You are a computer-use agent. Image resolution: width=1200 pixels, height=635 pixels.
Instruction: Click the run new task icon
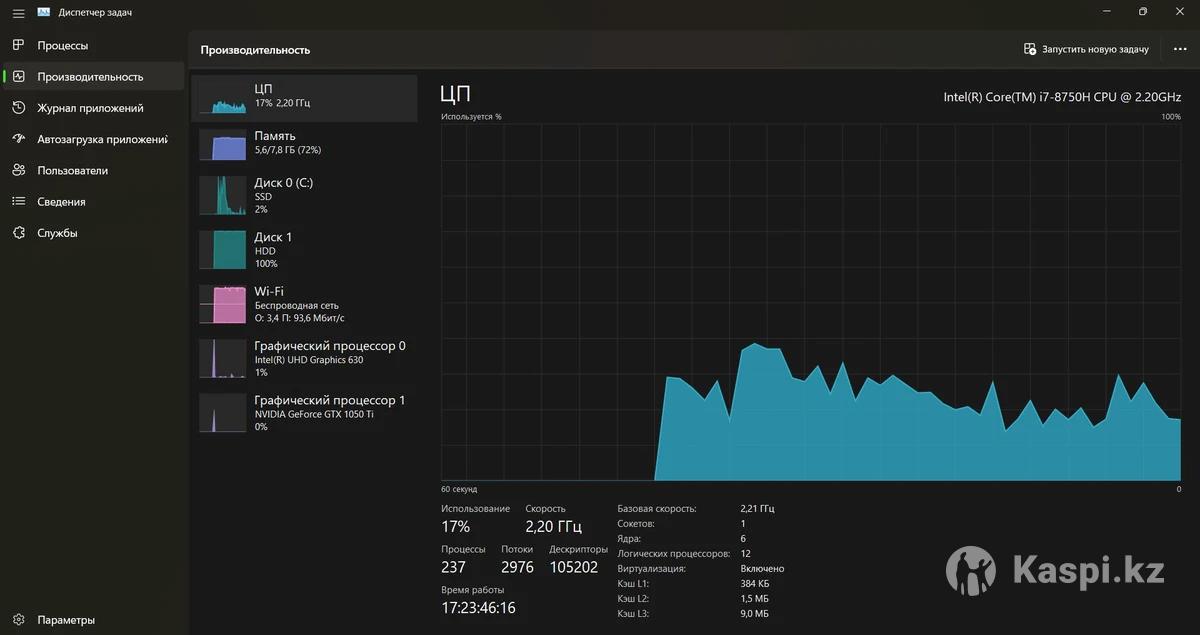1030,49
